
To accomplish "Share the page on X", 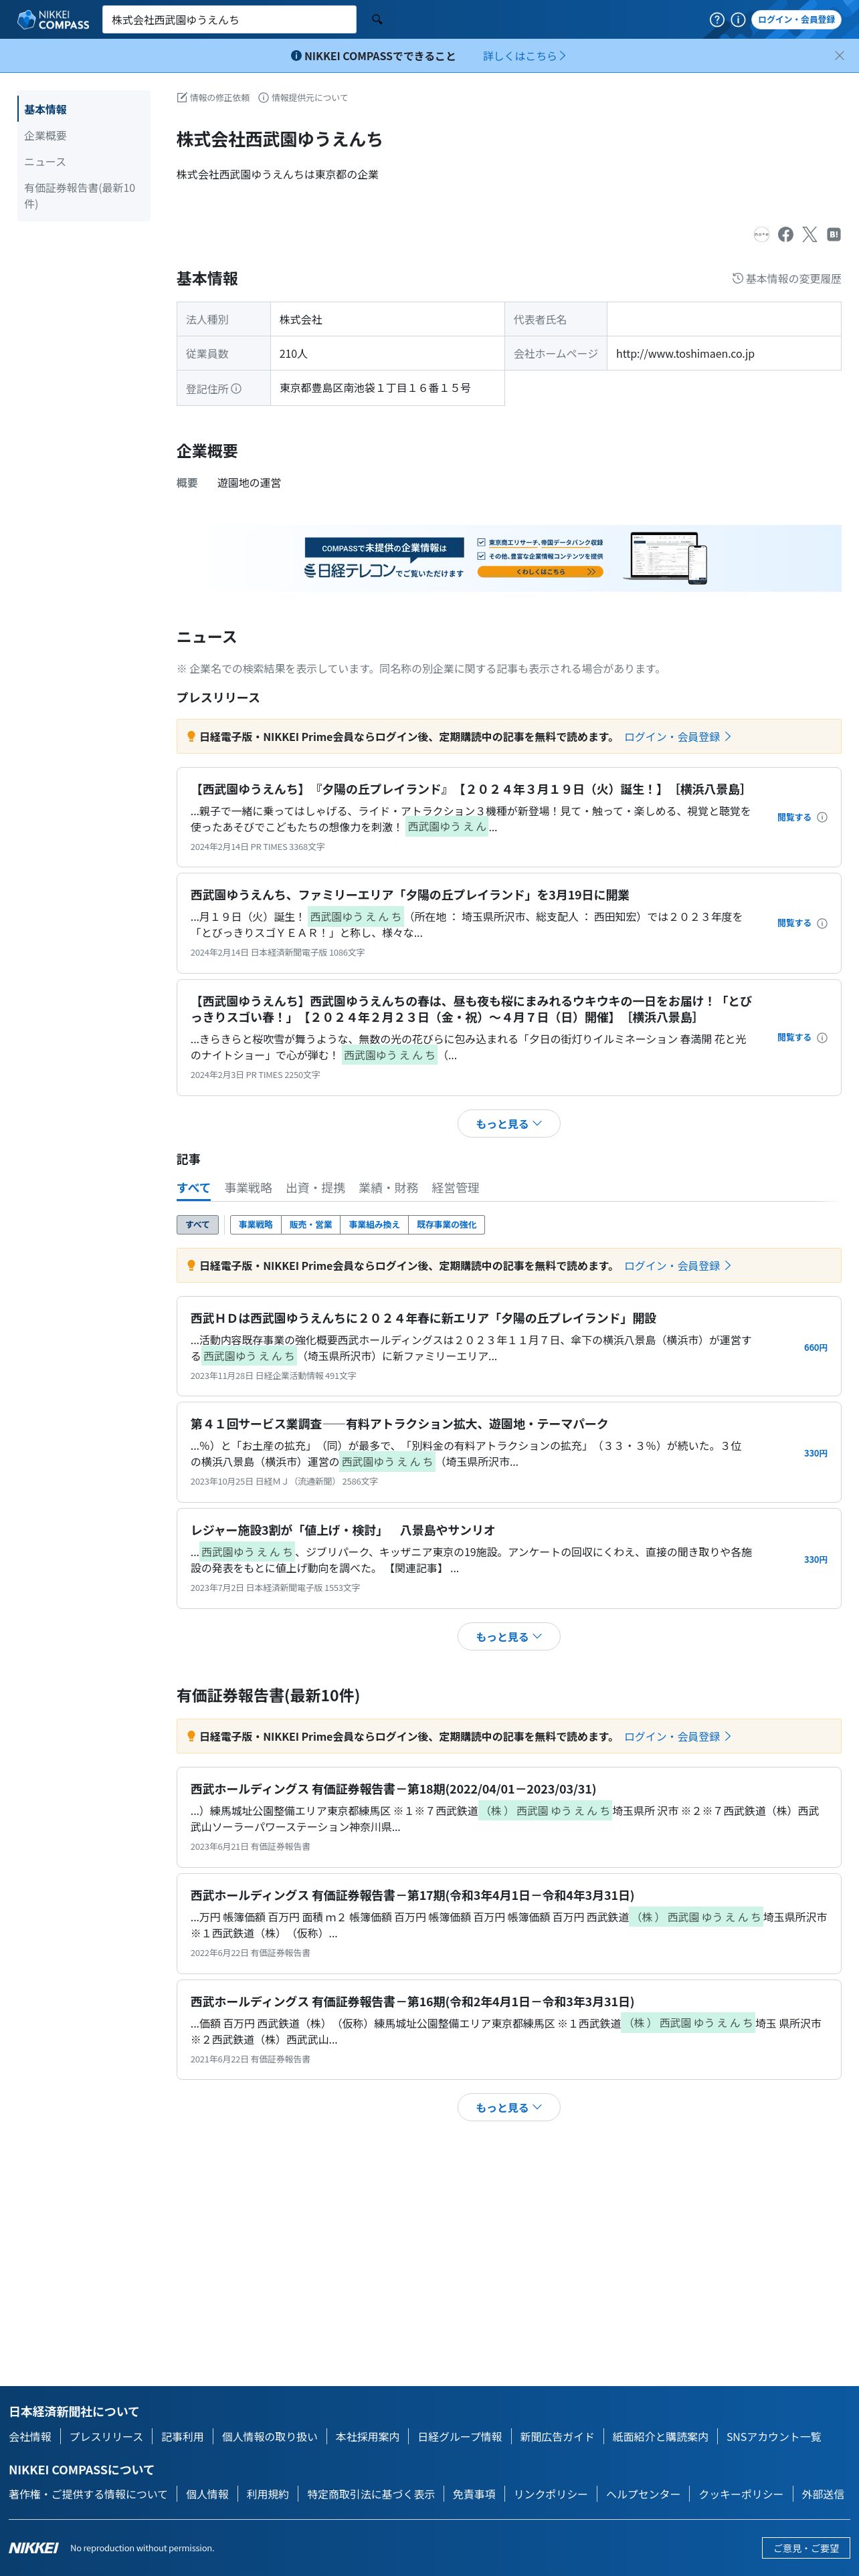I will 810,234.
